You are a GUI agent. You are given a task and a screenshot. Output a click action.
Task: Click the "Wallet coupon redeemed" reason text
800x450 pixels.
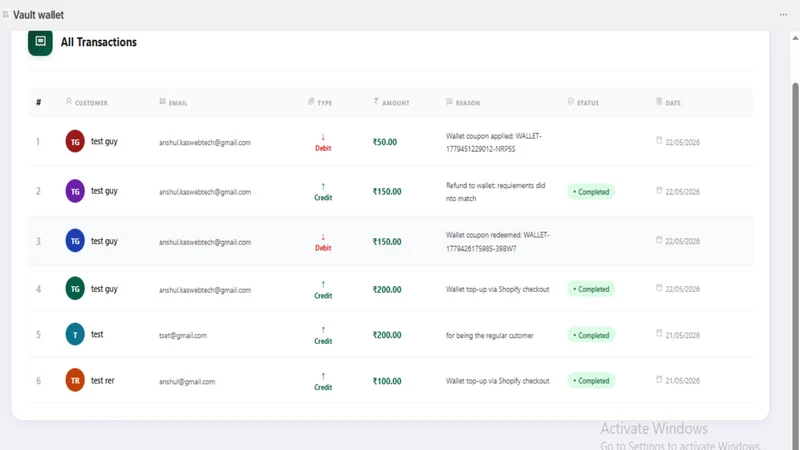[x=497, y=242]
